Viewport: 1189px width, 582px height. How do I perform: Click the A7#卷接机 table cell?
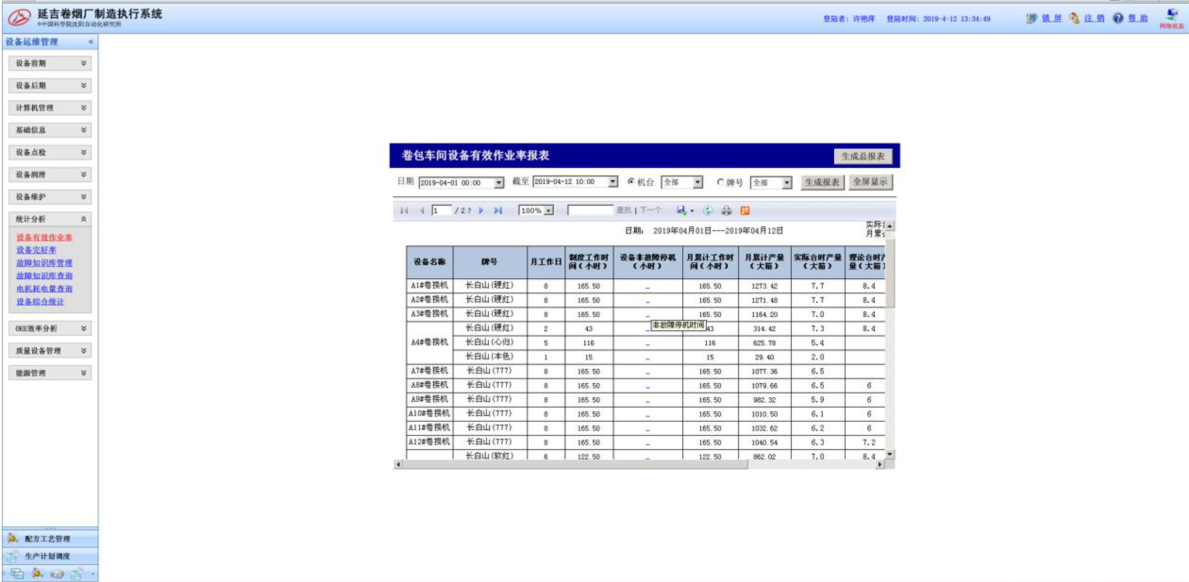coord(429,371)
